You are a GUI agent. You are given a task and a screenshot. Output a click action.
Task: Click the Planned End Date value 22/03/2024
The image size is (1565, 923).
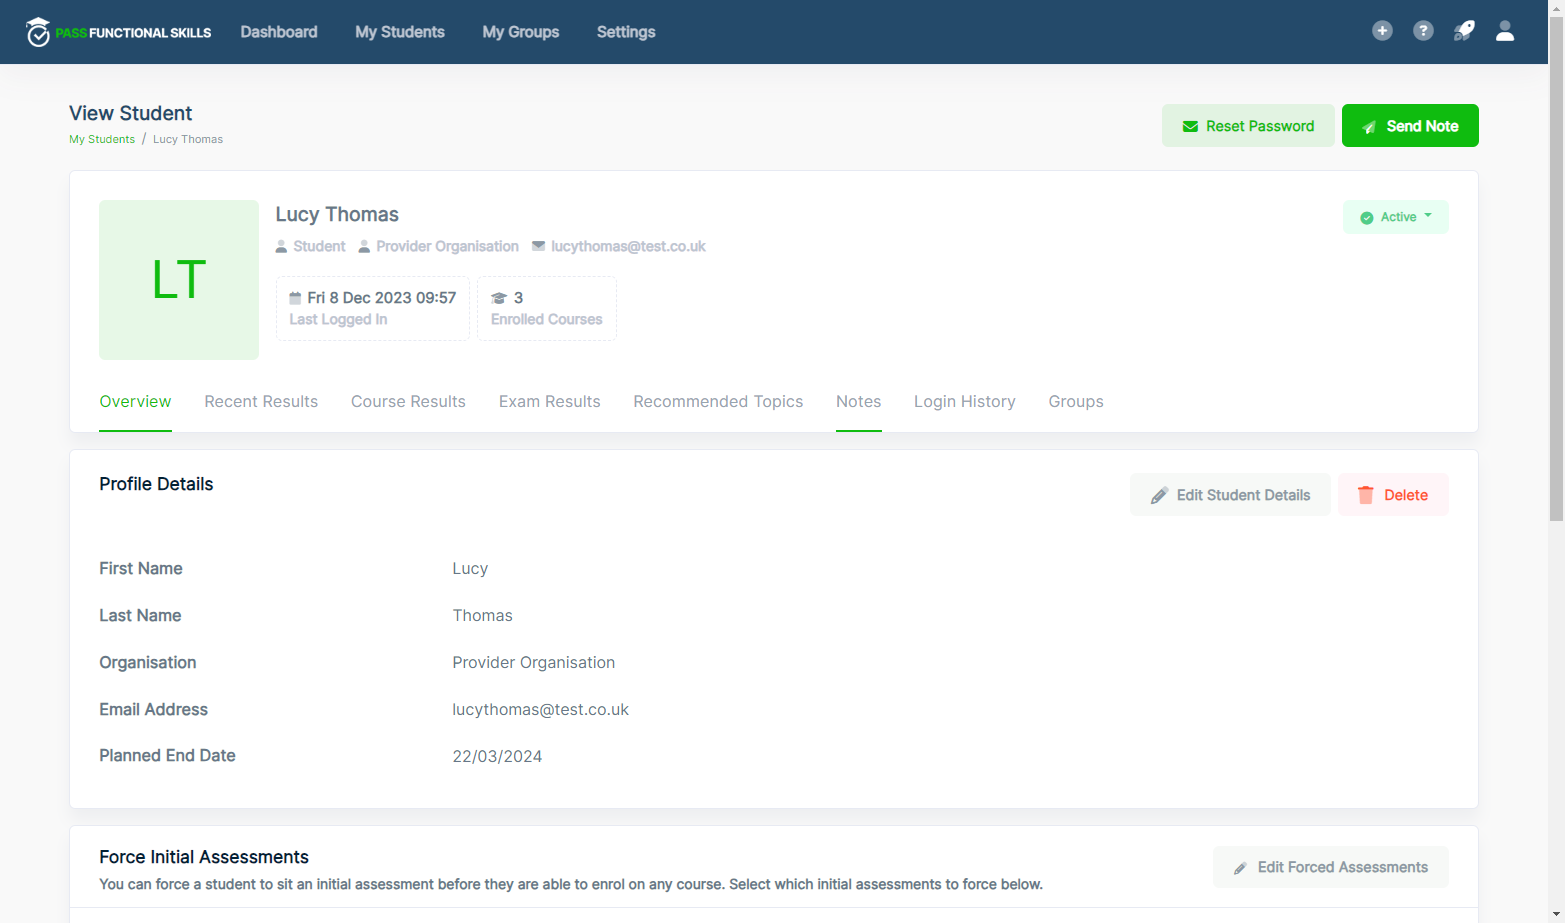[x=497, y=757]
